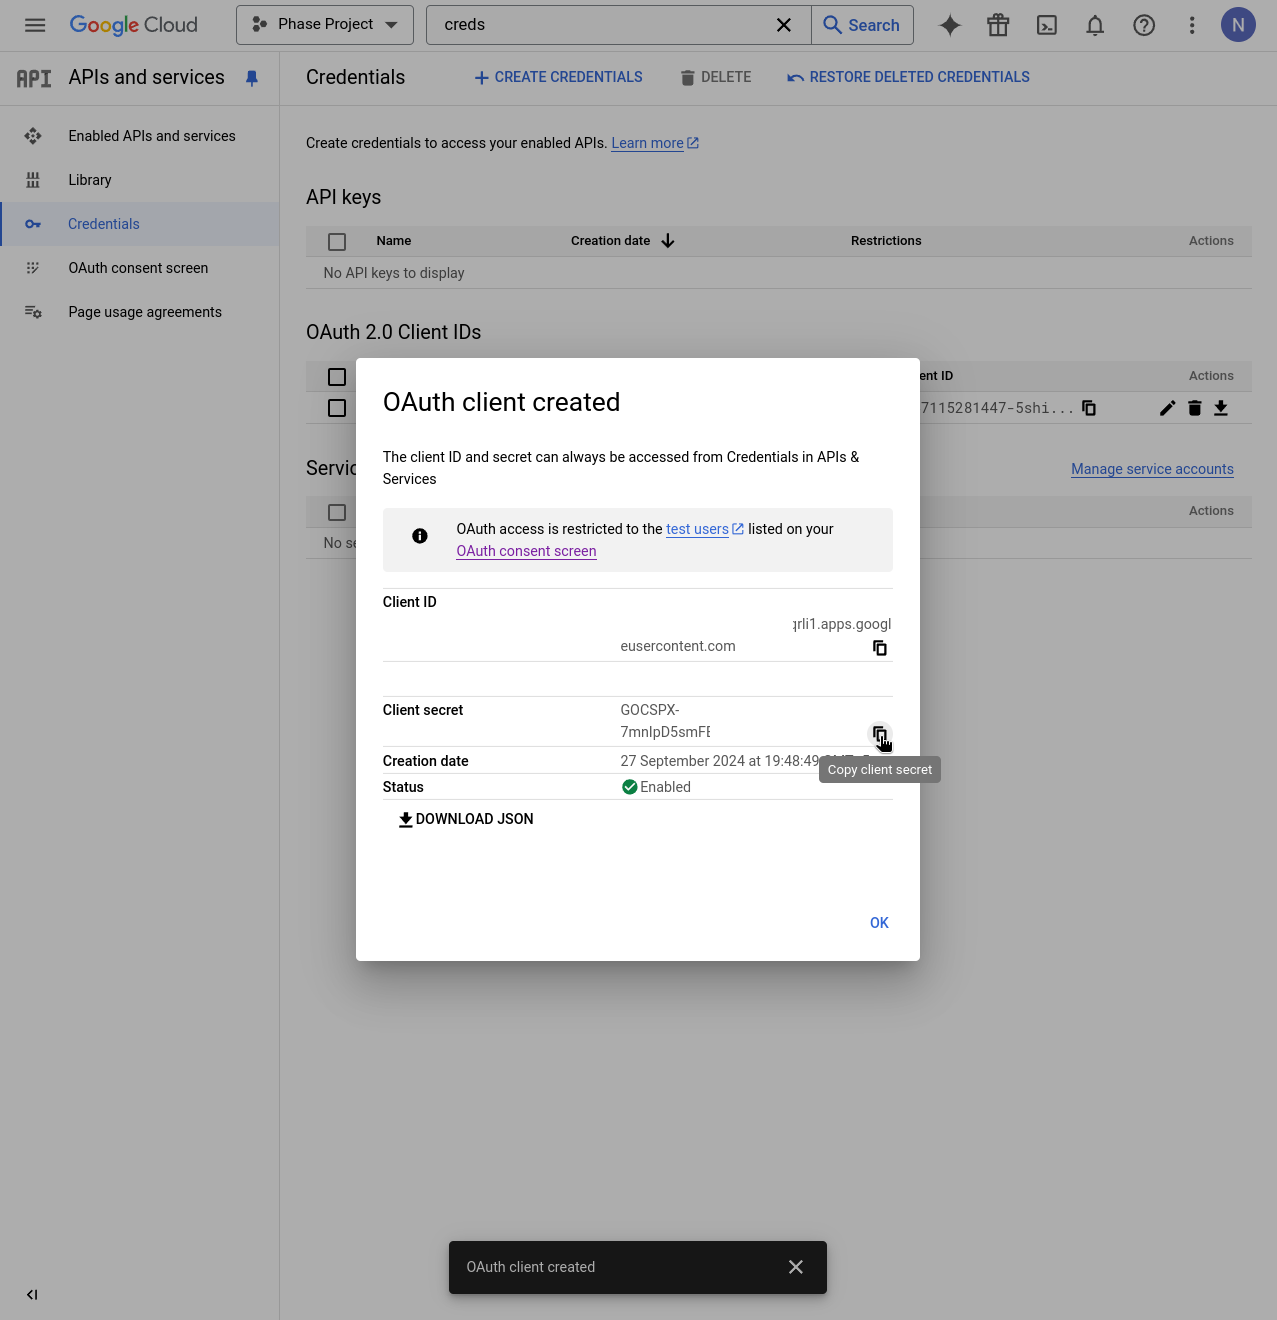The width and height of the screenshot is (1277, 1320).
Task: Go to the OAuth consent screen page
Action: click(137, 268)
